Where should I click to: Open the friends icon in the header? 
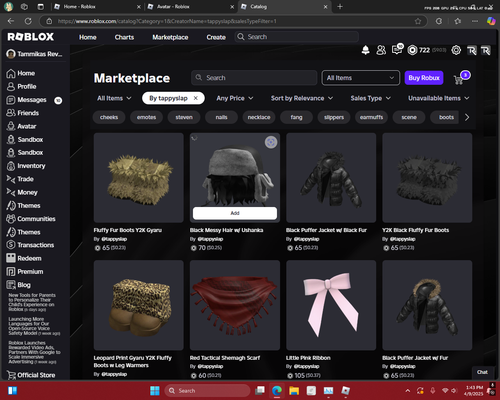[381, 50]
